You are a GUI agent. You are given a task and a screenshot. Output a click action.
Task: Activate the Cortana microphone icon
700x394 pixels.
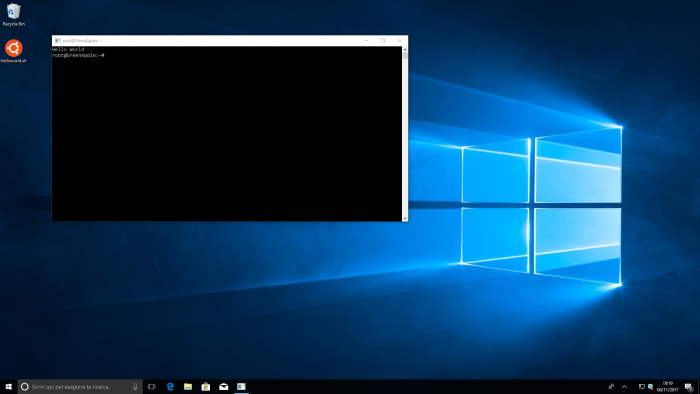coord(135,386)
